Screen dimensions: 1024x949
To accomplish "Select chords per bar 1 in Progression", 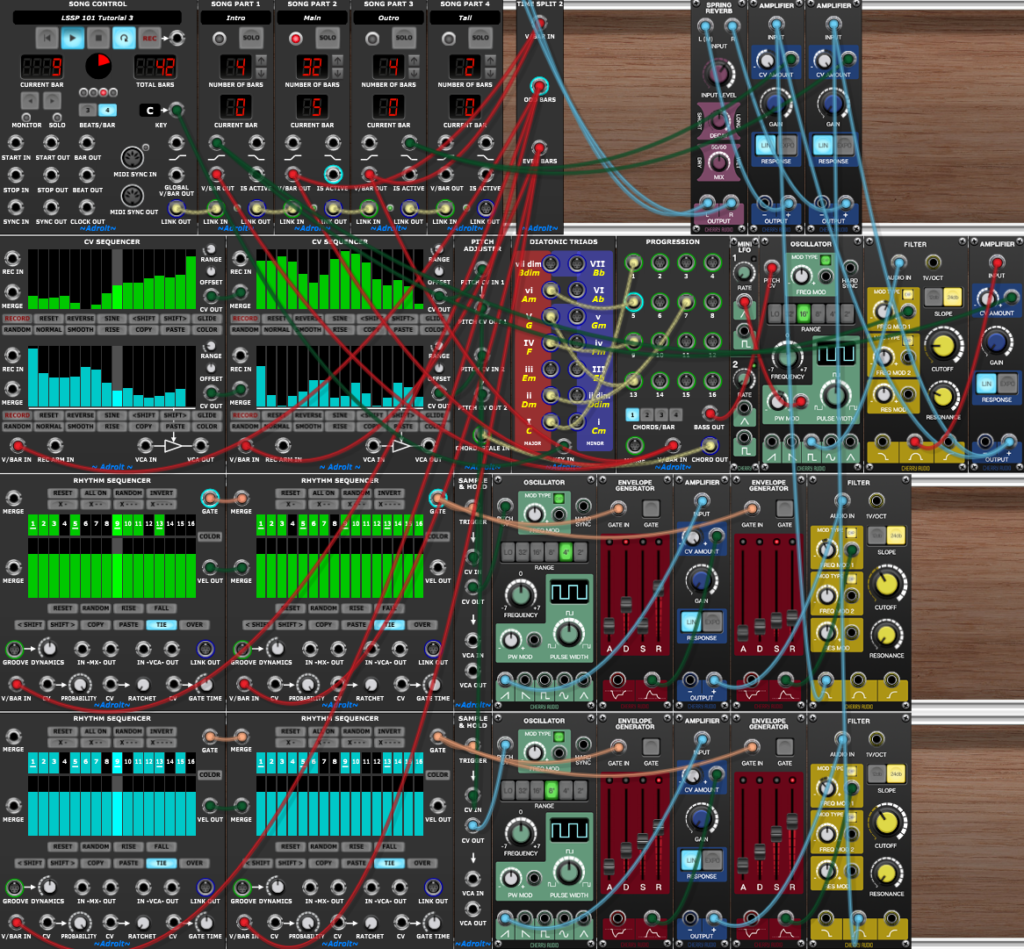I will point(632,415).
